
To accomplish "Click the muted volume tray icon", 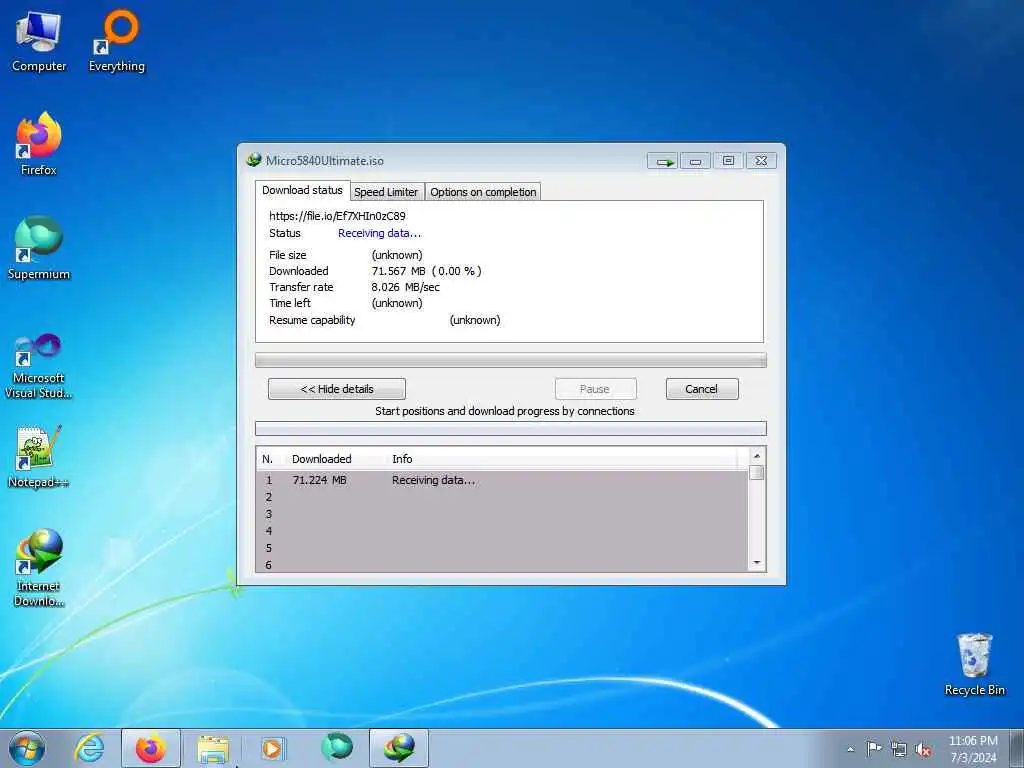I will 923,749.
